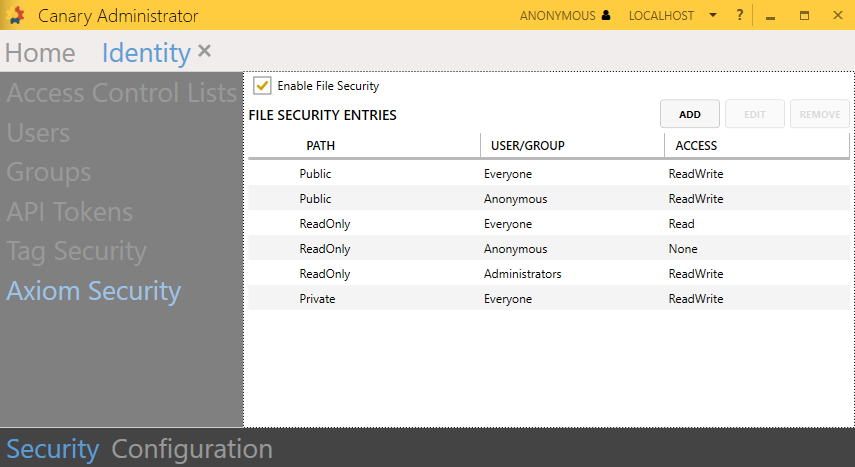Close the Identity tab with X

point(204,51)
